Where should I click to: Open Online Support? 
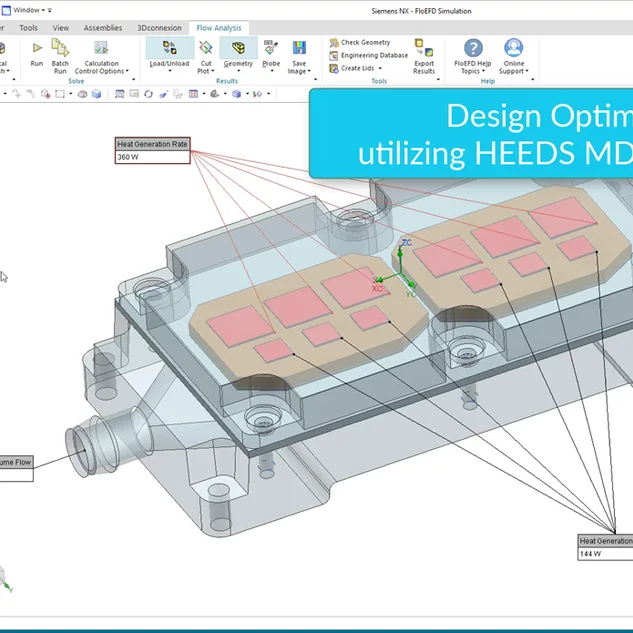(514, 56)
